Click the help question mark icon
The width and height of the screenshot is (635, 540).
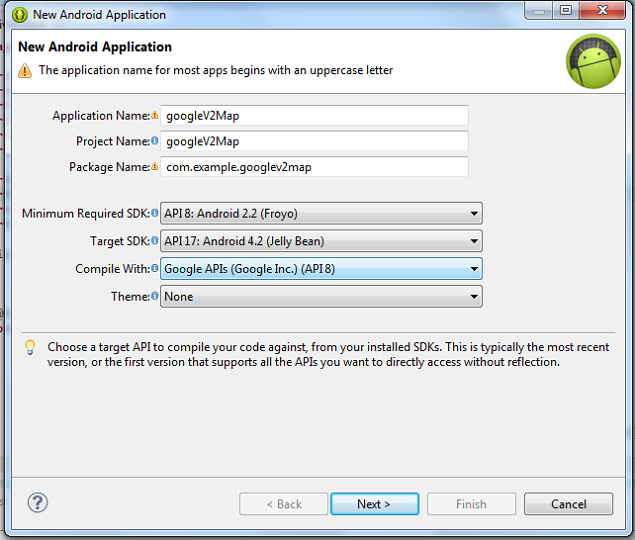point(38,503)
